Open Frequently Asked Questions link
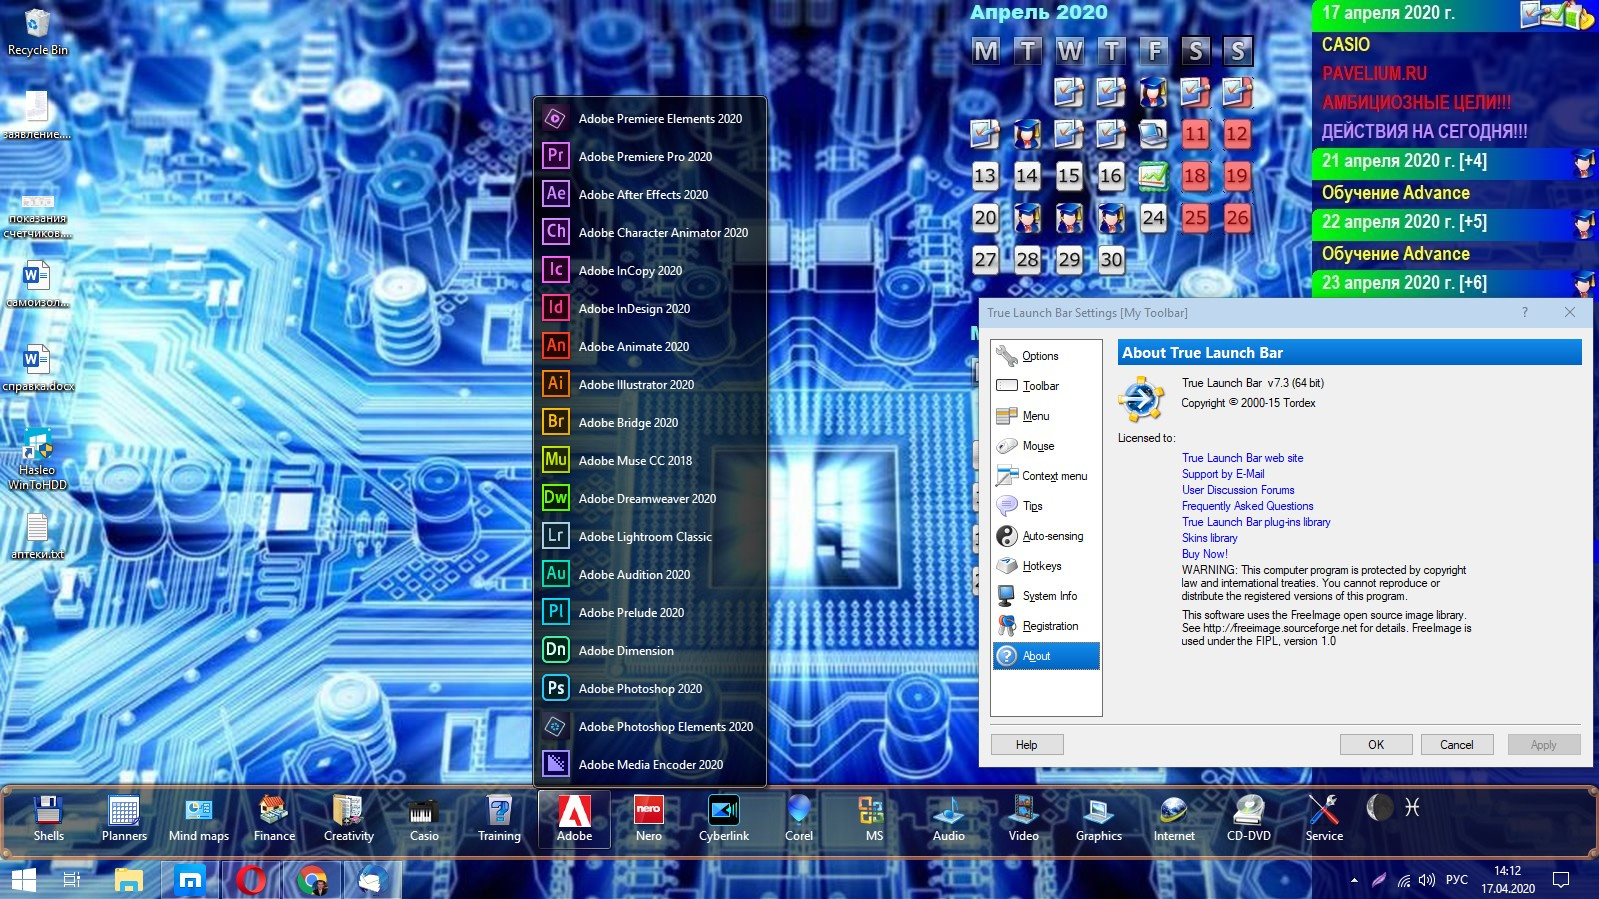Image resolution: width=1599 pixels, height=899 pixels. (x=1247, y=506)
